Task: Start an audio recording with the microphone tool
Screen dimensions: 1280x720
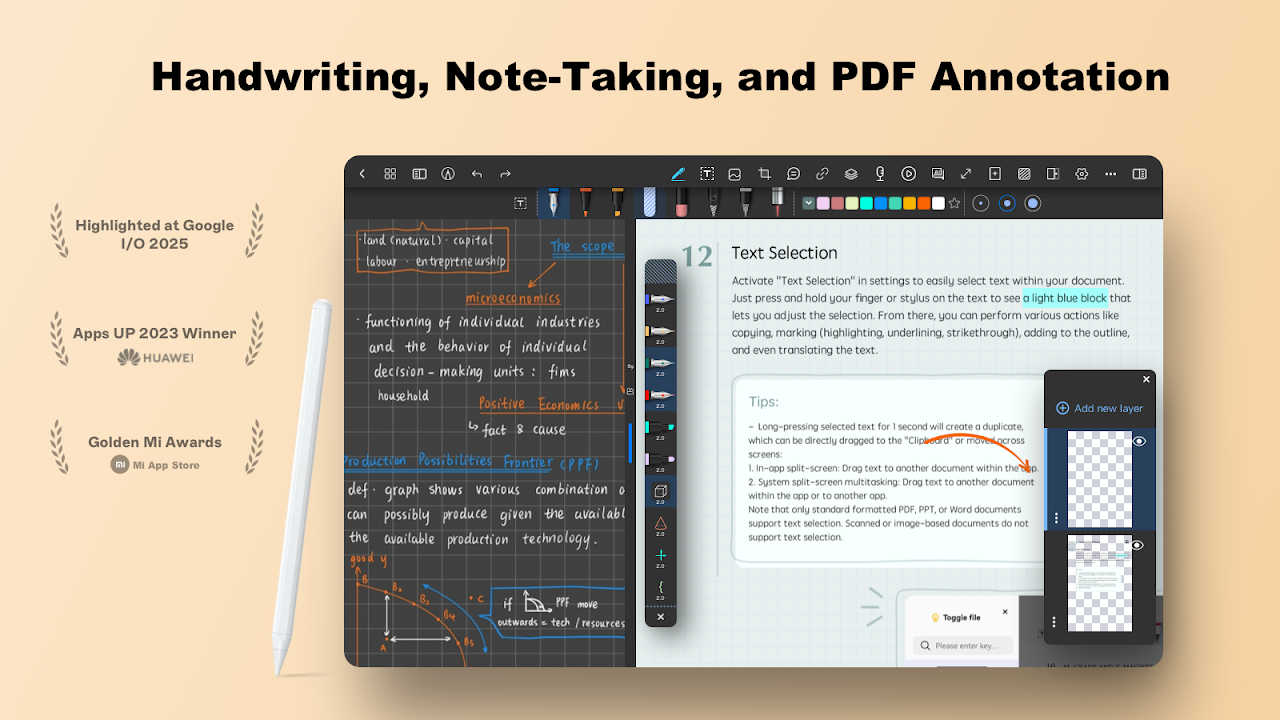Action: pos(880,173)
